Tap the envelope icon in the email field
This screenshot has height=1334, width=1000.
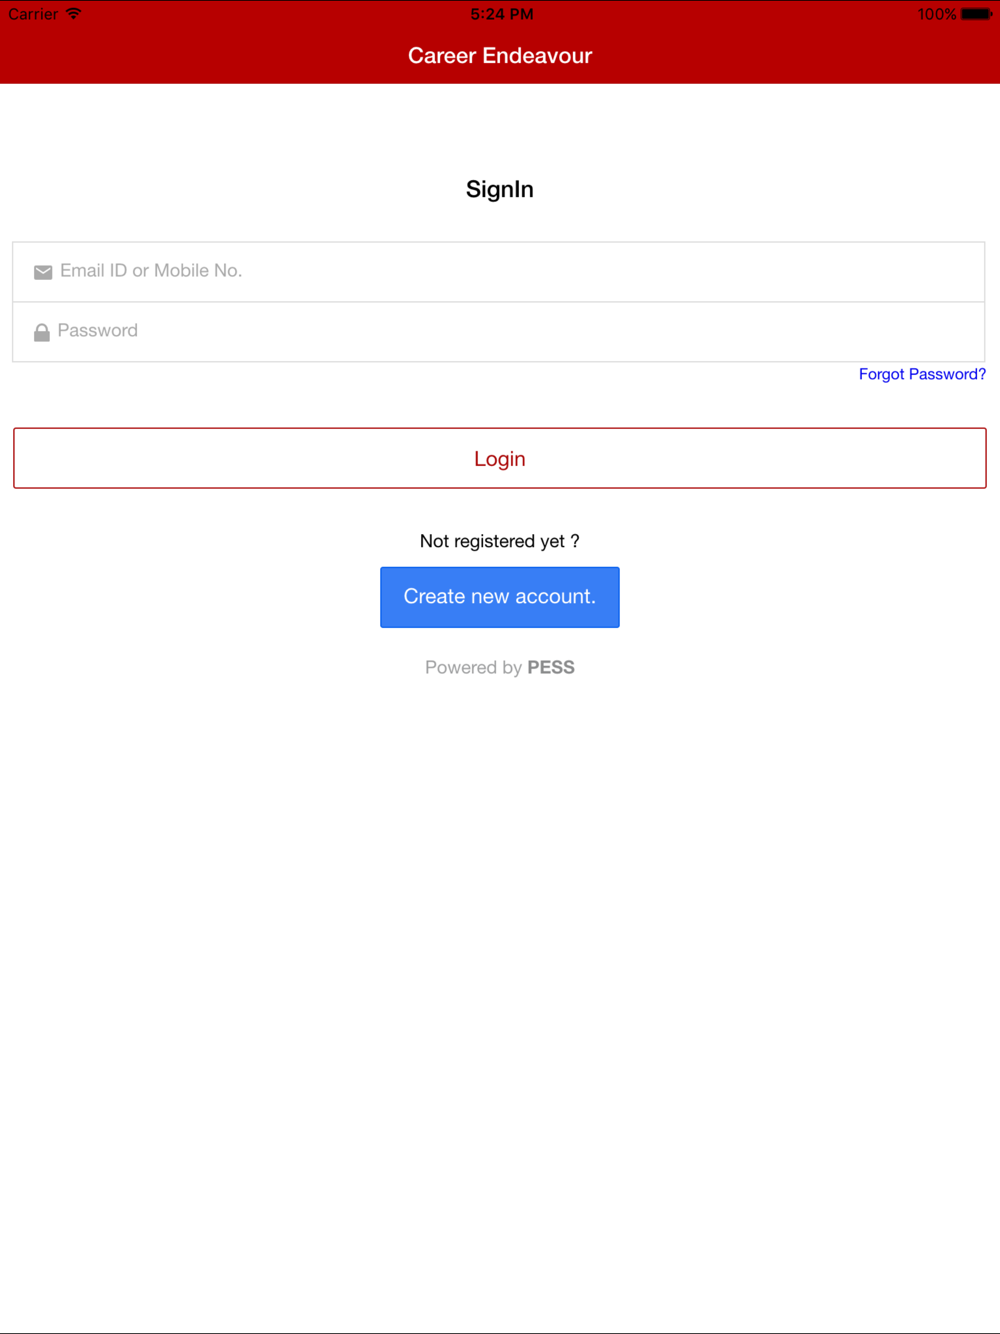point(43,272)
